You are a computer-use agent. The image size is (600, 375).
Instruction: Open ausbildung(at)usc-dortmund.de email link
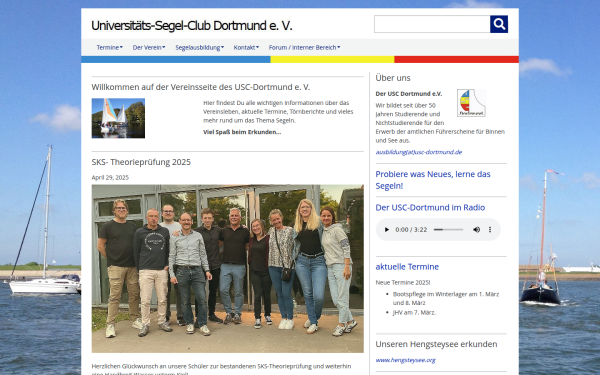(419, 152)
